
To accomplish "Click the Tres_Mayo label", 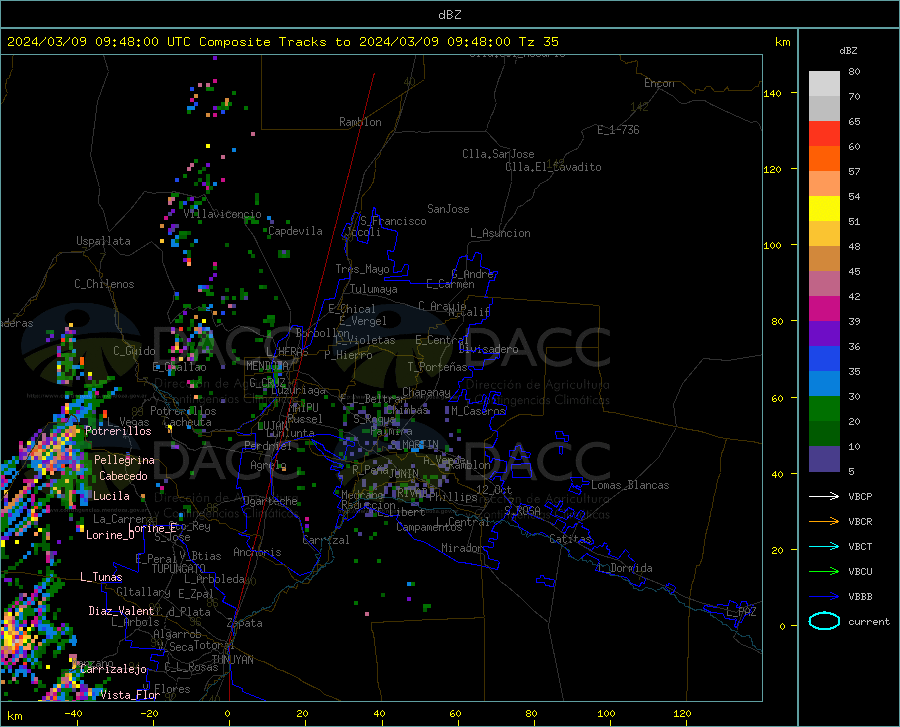I will (x=362, y=269).
